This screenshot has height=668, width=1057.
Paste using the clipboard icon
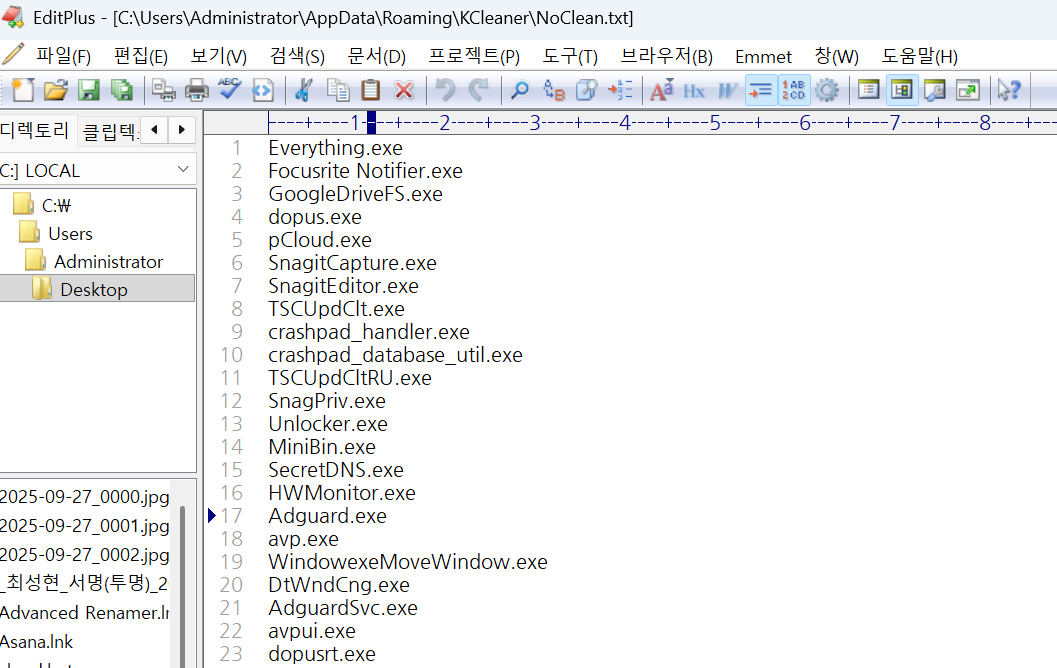(x=371, y=90)
